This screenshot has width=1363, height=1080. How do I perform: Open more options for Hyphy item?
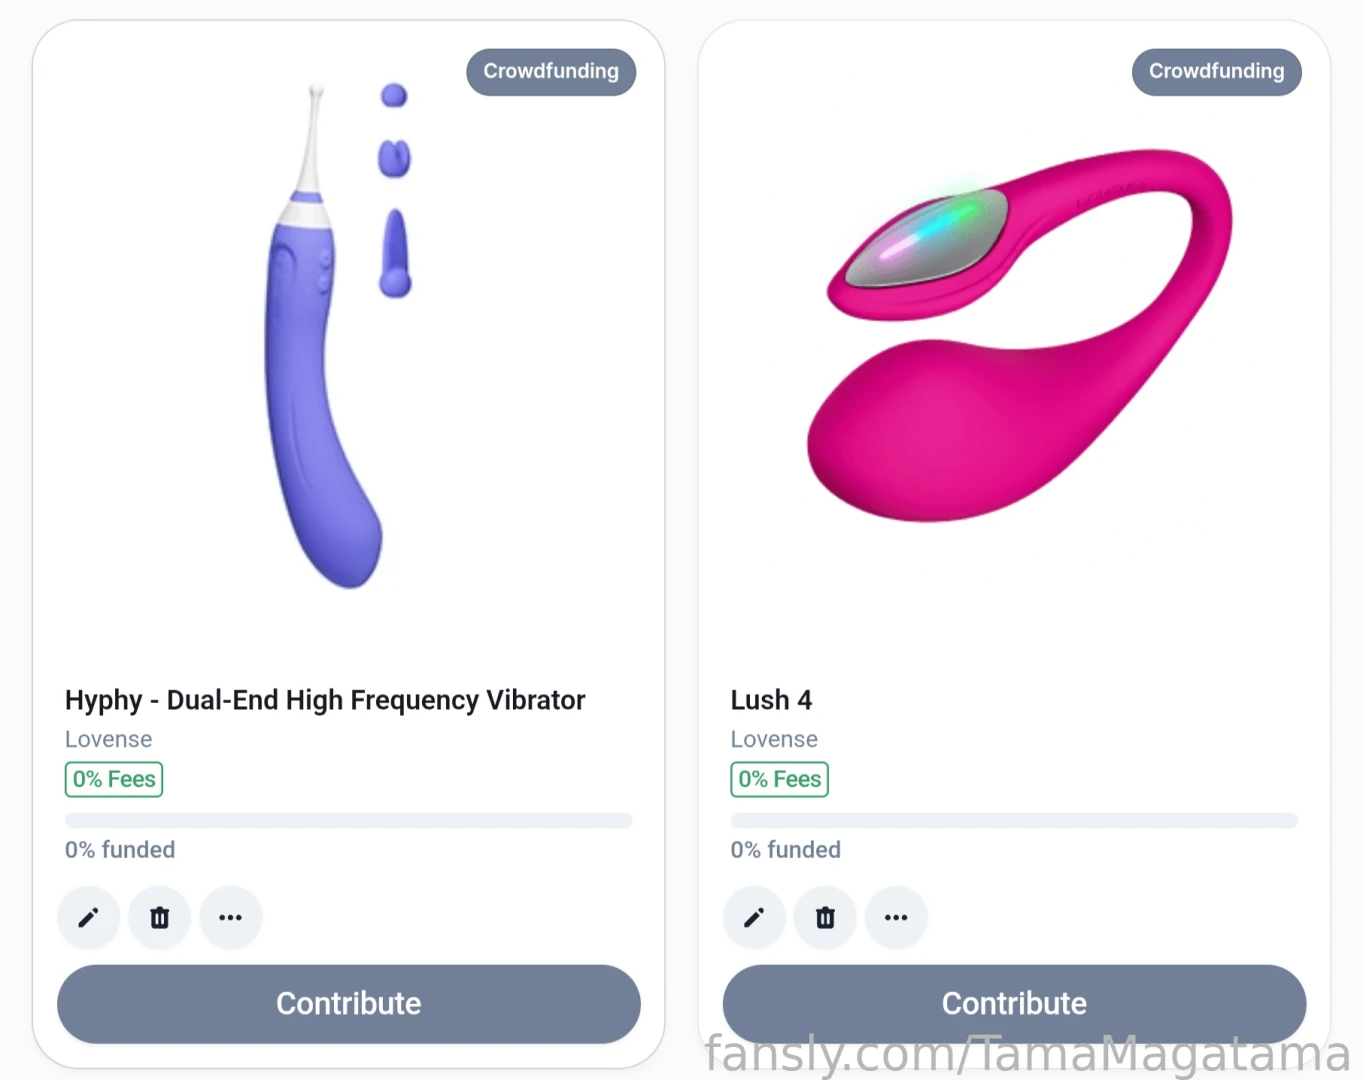click(231, 917)
